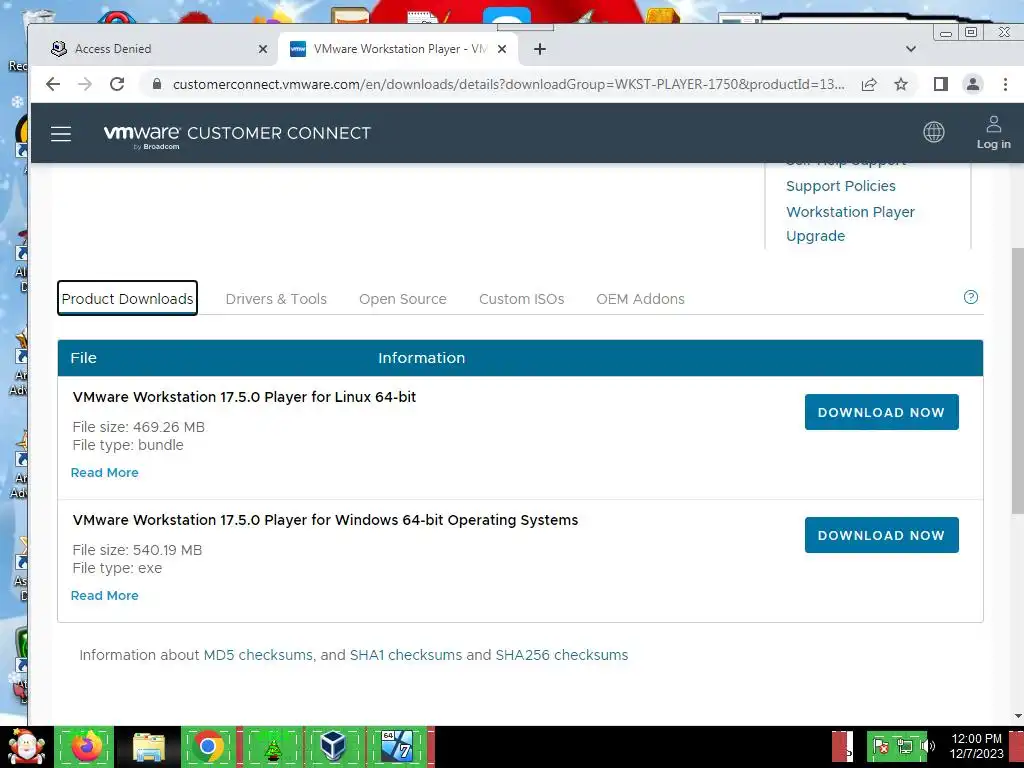The width and height of the screenshot is (1024, 768).
Task: Open the MD5 checksums link
Action: 258,655
